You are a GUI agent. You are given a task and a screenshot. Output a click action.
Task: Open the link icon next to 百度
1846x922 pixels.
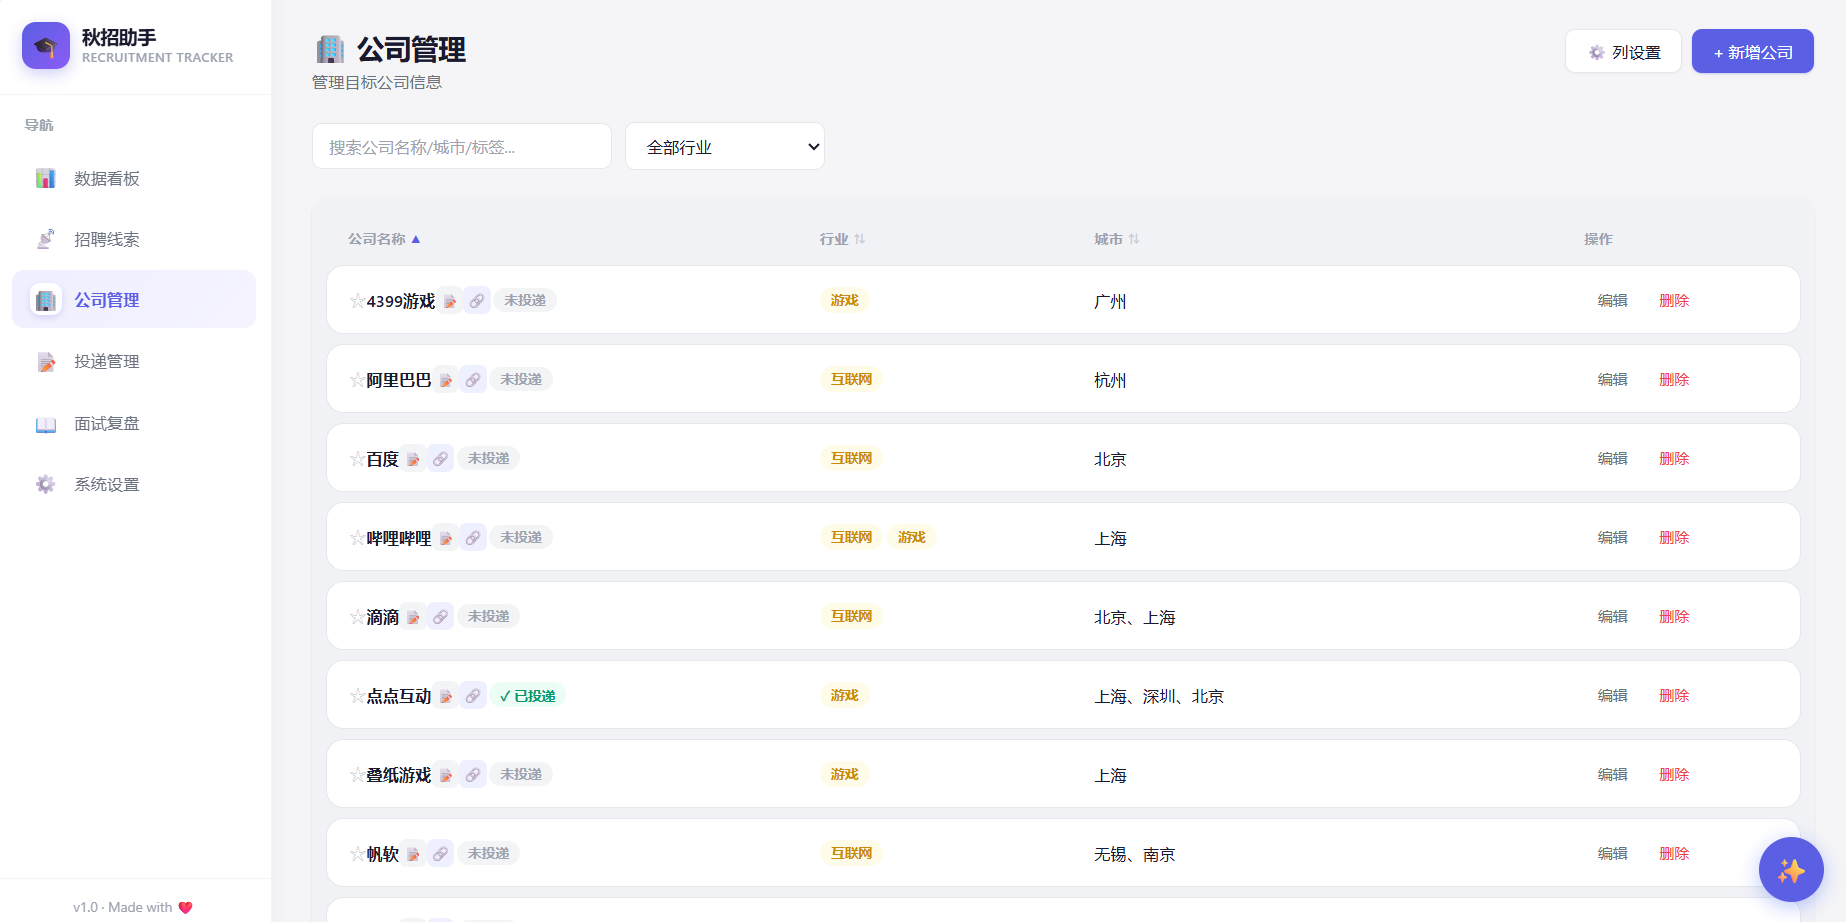pyautogui.click(x=440, y=459)
